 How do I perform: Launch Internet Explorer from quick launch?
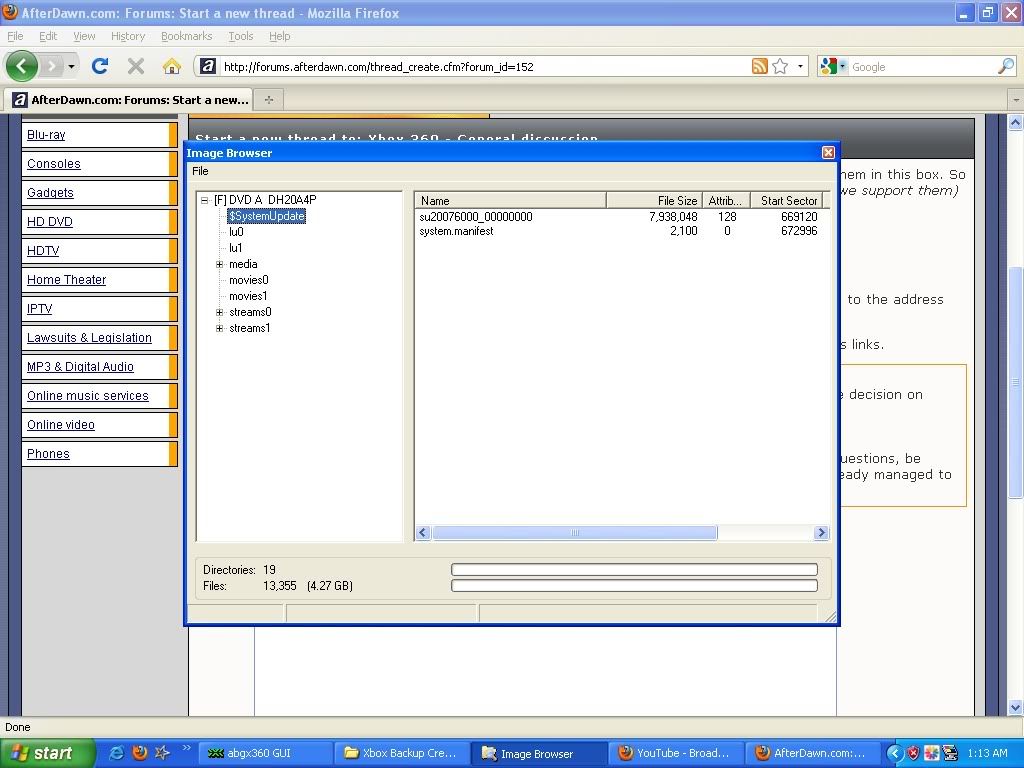pyautogui.click(x=116, y=753)
